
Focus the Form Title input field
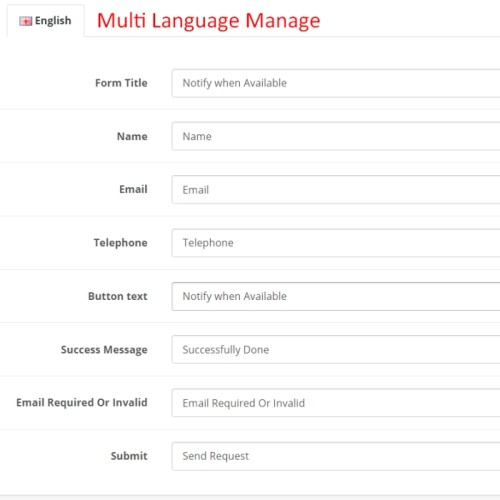tap(336, 83)
